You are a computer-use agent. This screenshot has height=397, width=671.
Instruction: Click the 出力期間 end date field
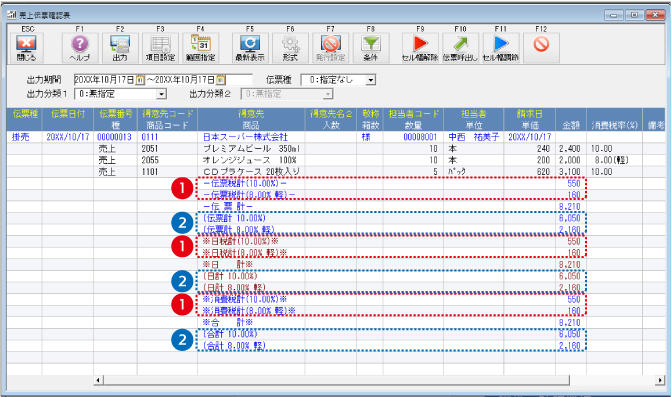click(x=185, y=80)
